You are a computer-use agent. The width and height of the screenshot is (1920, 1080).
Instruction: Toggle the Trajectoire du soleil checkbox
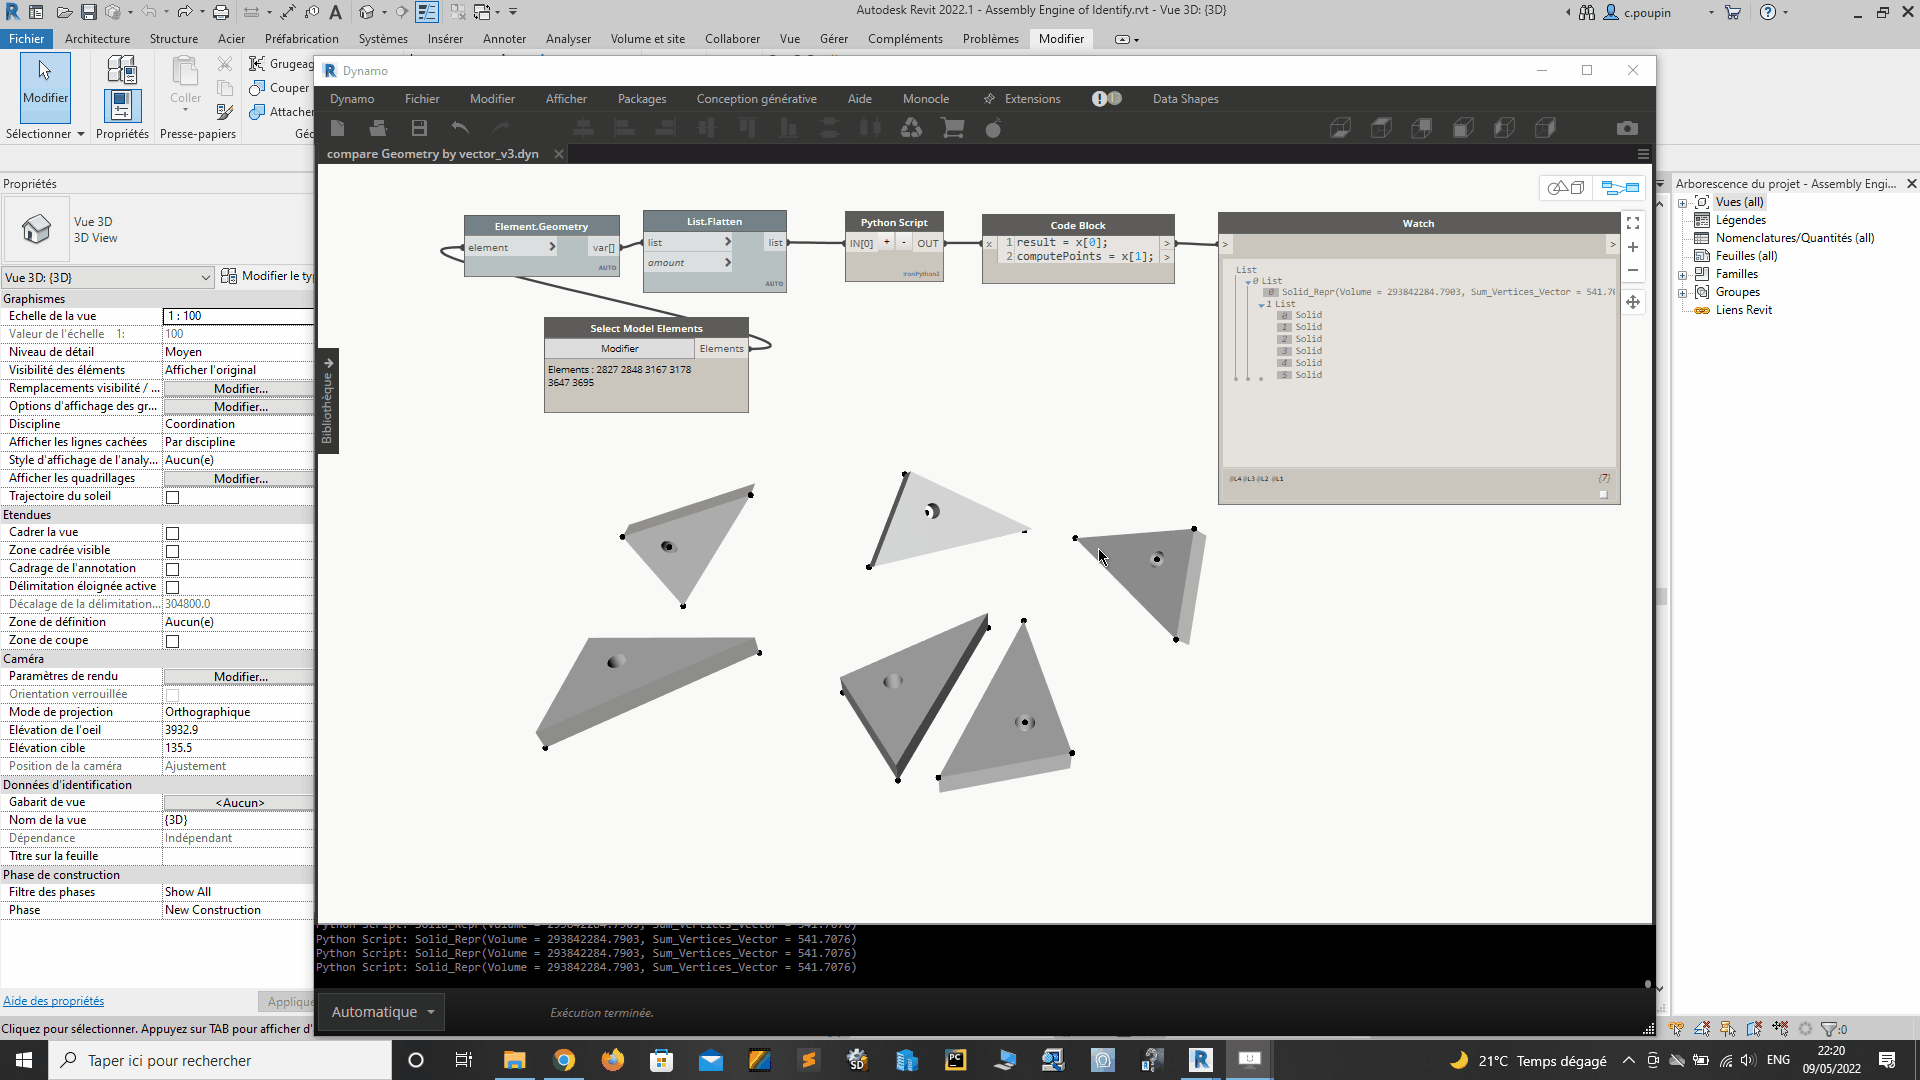[x=172, y=497]
